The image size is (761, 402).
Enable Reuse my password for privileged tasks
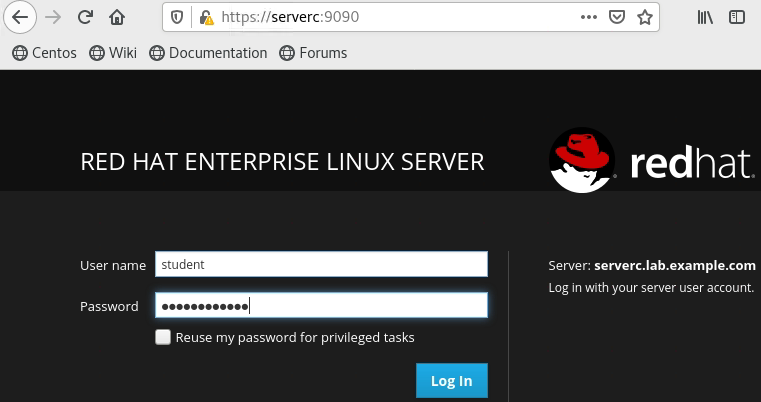click(x=163, y=338)
